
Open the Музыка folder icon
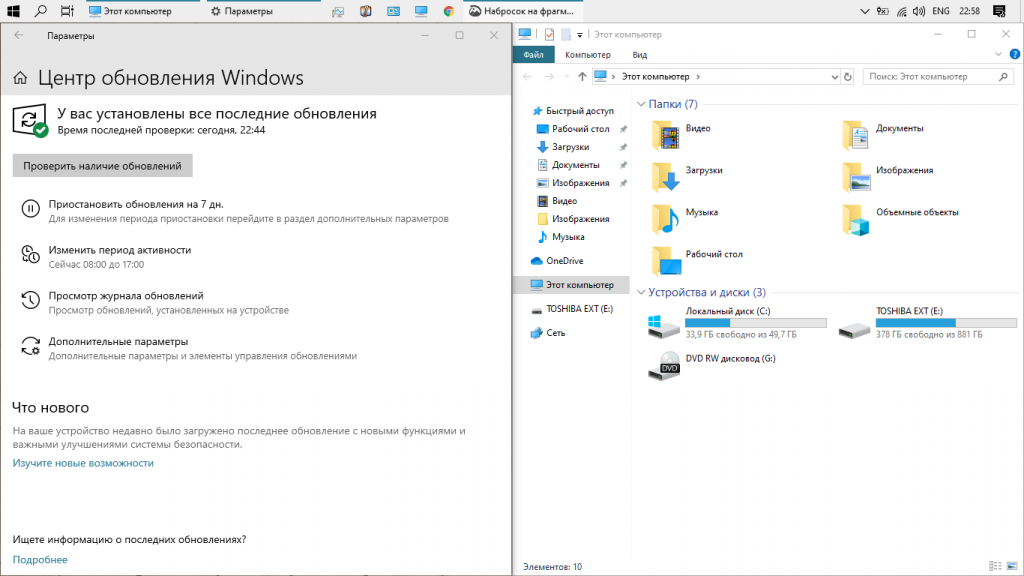pos(666,219)
